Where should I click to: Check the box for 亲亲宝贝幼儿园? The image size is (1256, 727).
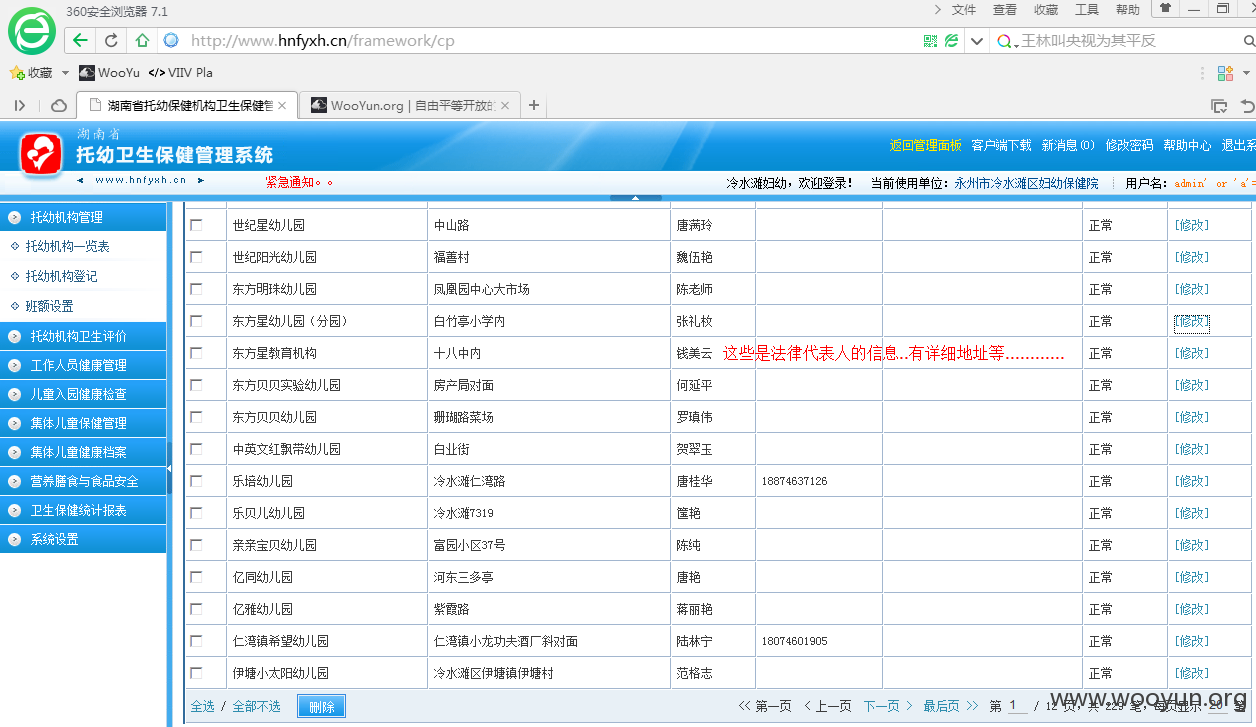coord(196,545)
